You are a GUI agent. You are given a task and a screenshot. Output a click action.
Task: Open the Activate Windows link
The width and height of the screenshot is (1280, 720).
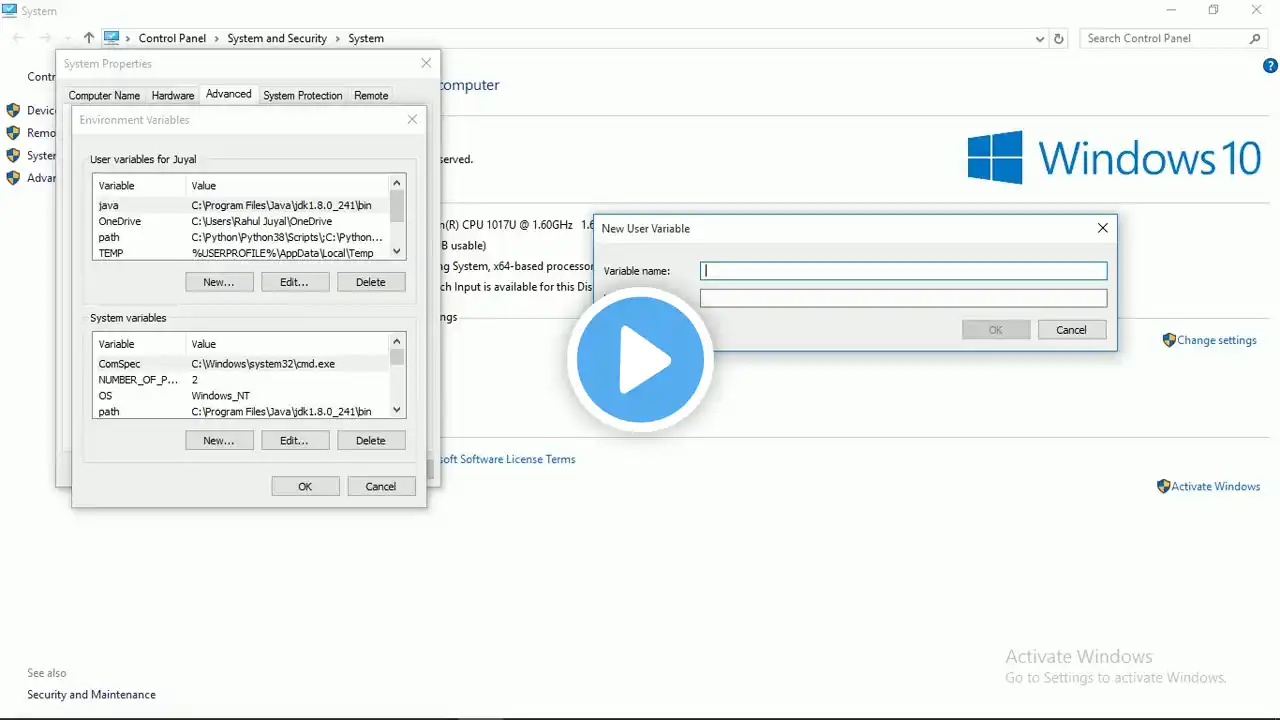1216,486
